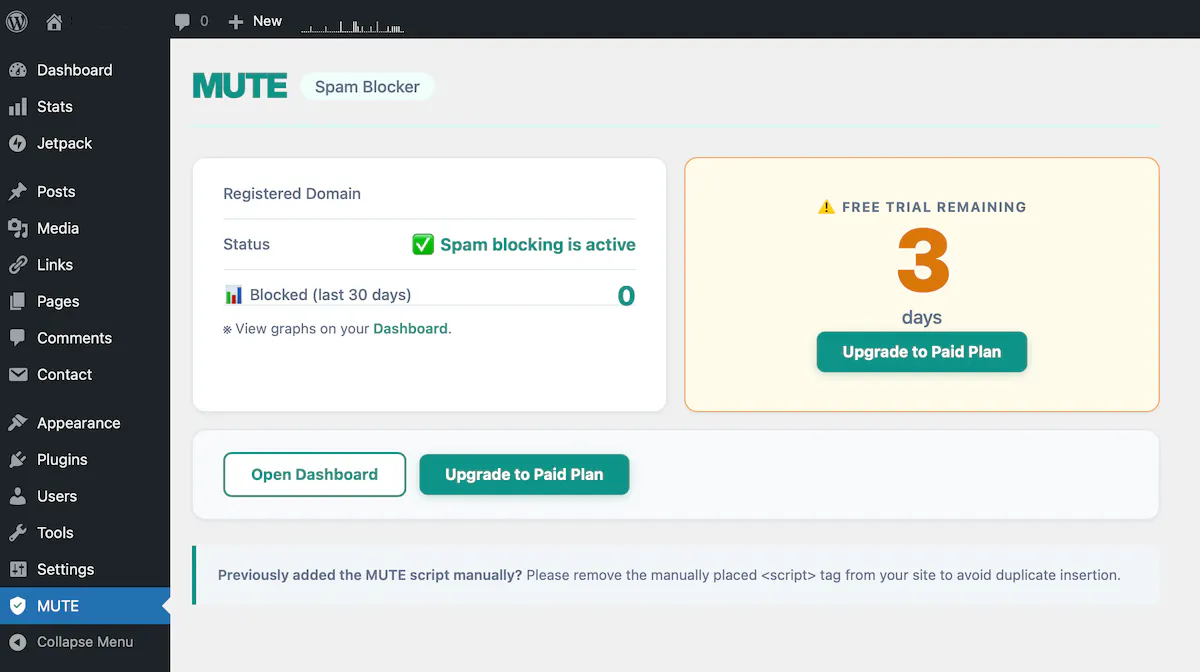This screenshot has height=672, width=1200.
Task: Click the home site icon
Action: coord(54,22)
